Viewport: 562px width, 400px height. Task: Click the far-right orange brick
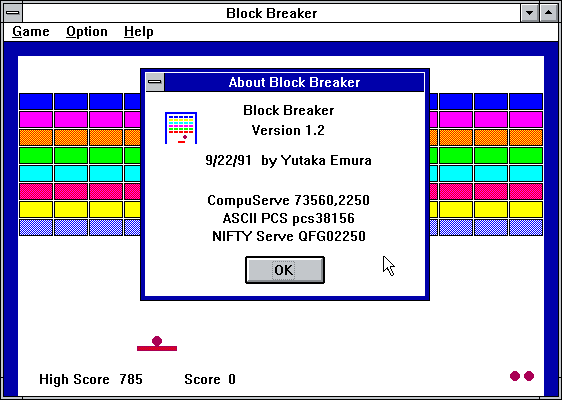526,138
